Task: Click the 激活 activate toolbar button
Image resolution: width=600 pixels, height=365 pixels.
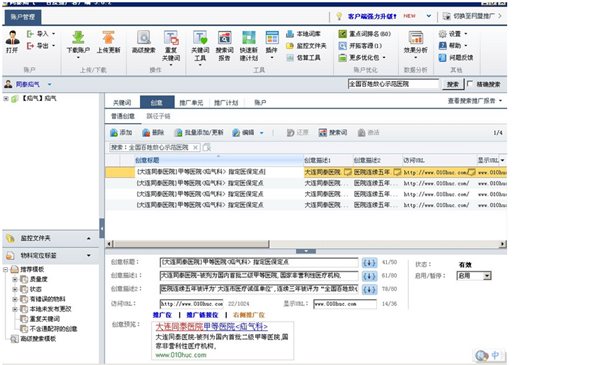Action: click(x=368, y=133)
